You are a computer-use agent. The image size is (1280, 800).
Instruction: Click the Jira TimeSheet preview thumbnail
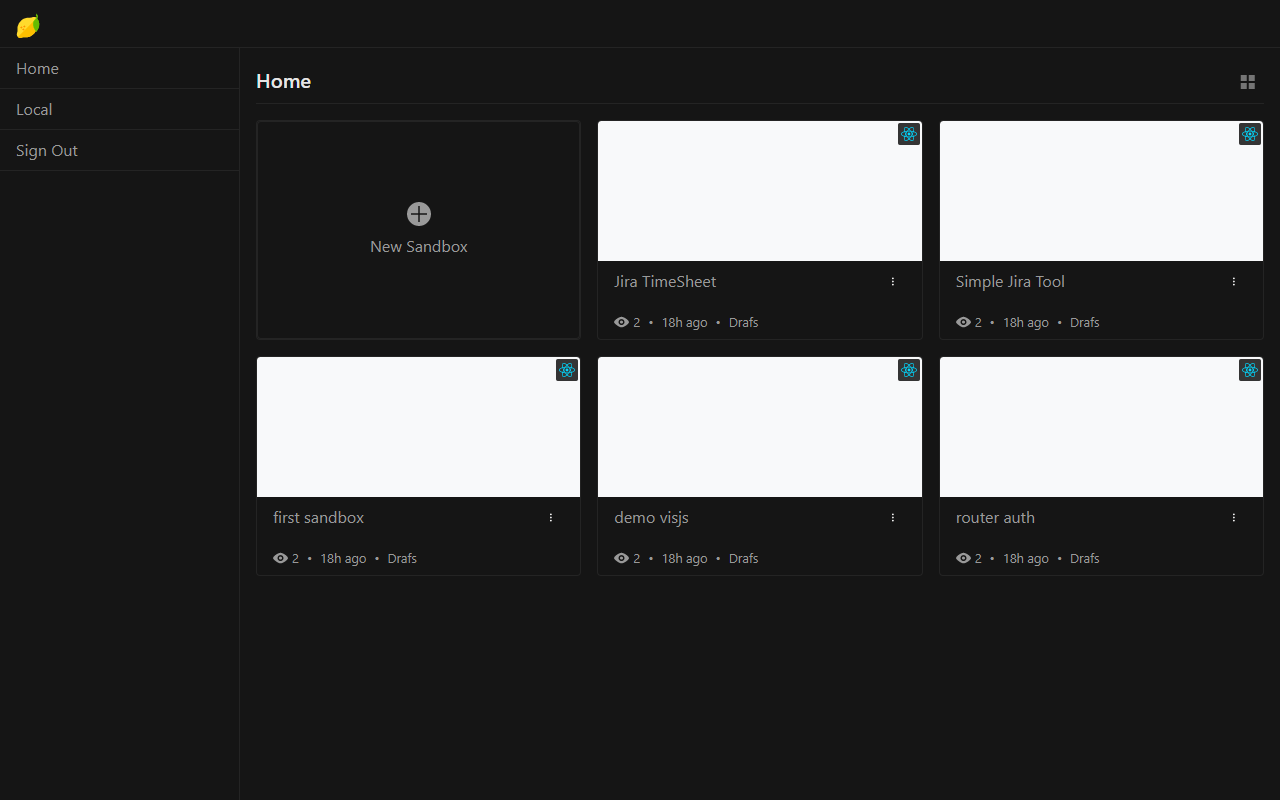pyautogui.click(x=760, y=191)
